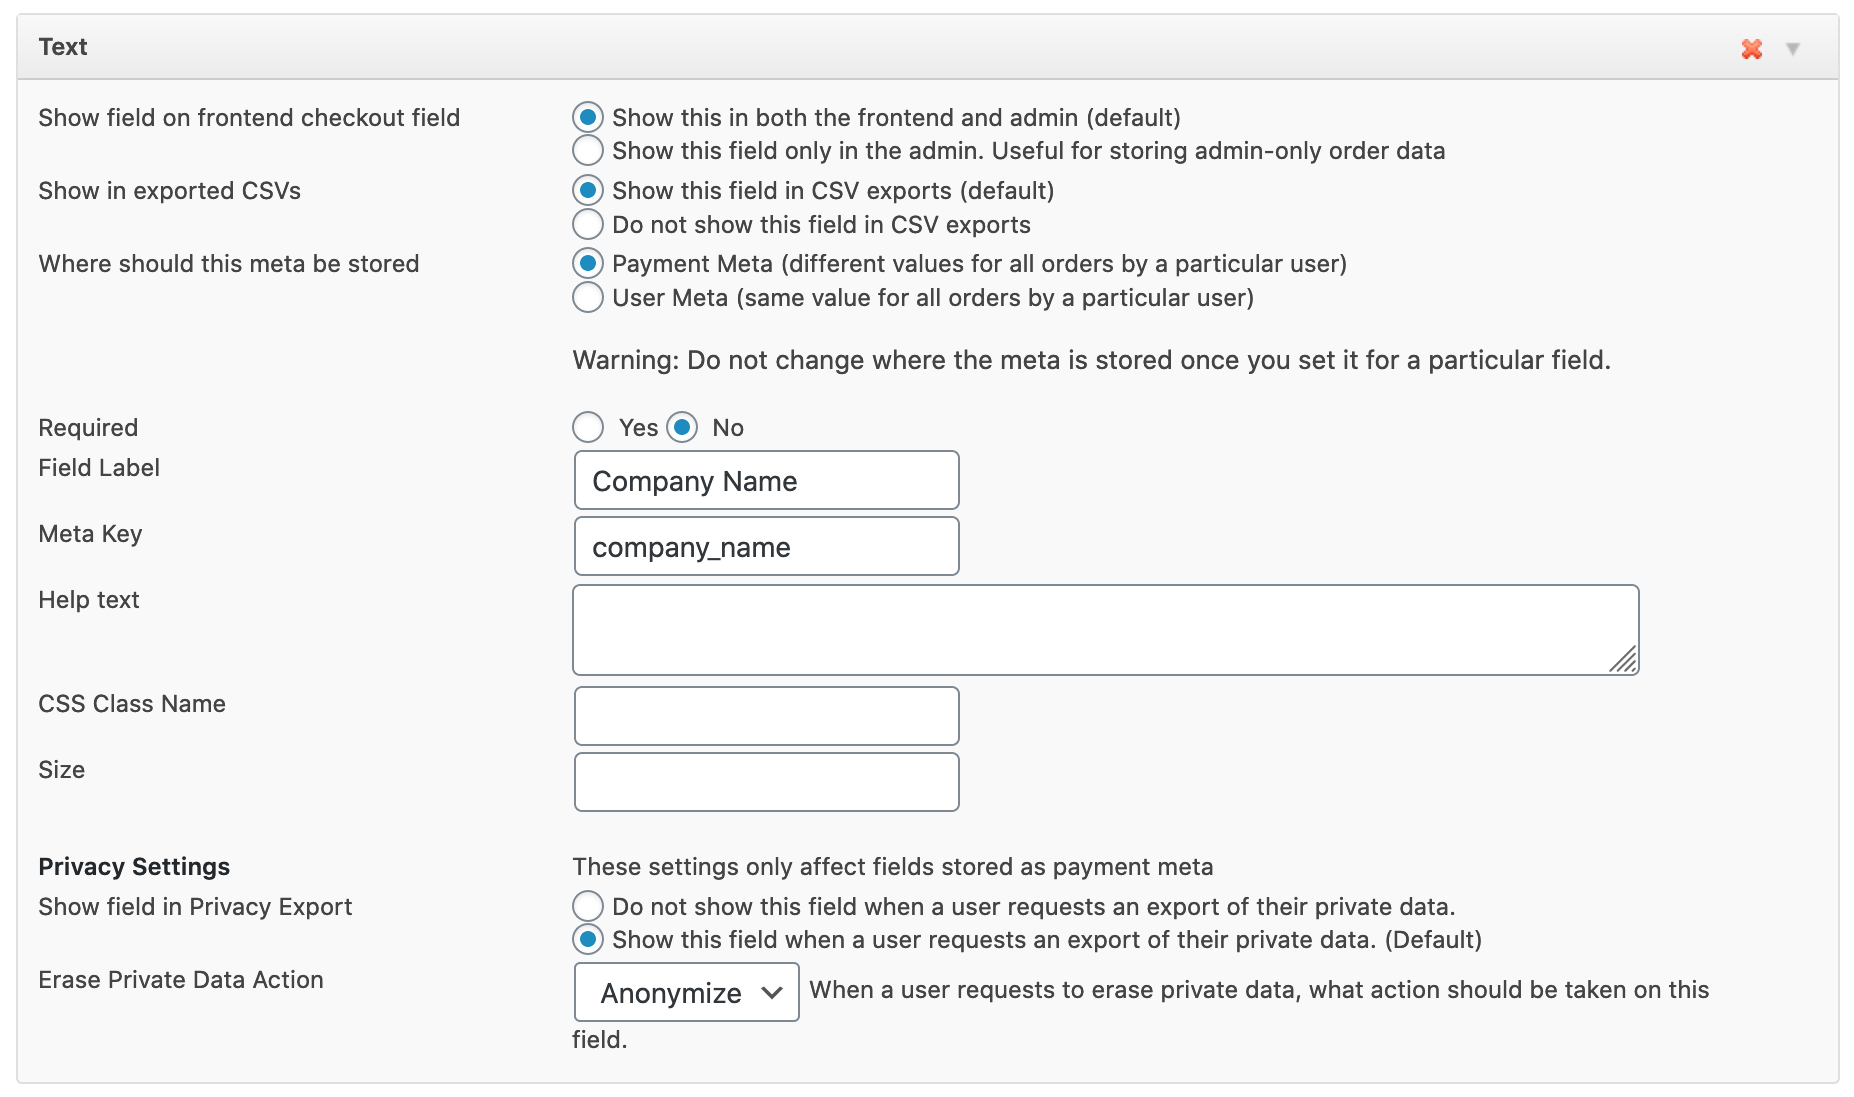Open the Anonymize erase action dropdown
1854x1097 pixels.
(x=687, y=992)
